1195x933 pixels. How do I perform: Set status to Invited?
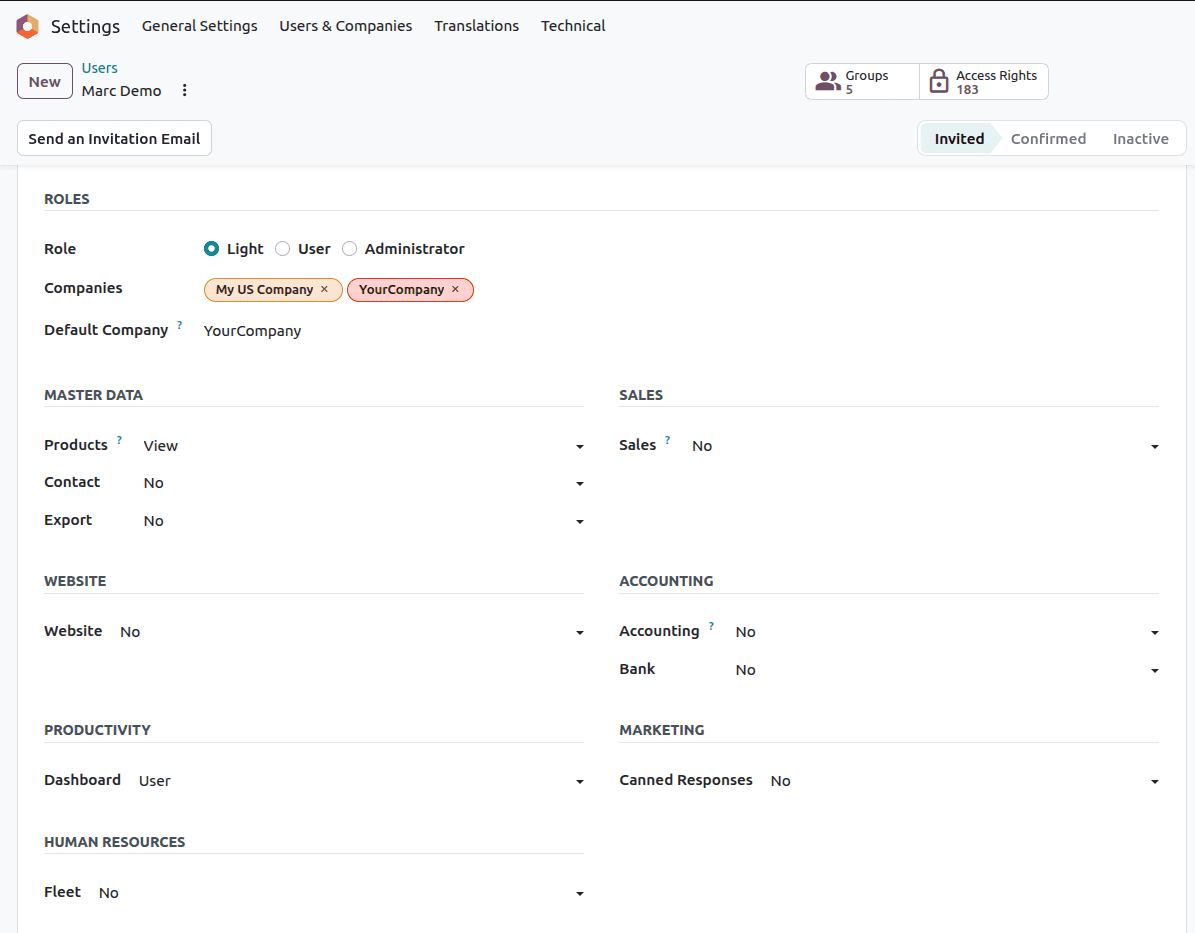pos(959,139)
